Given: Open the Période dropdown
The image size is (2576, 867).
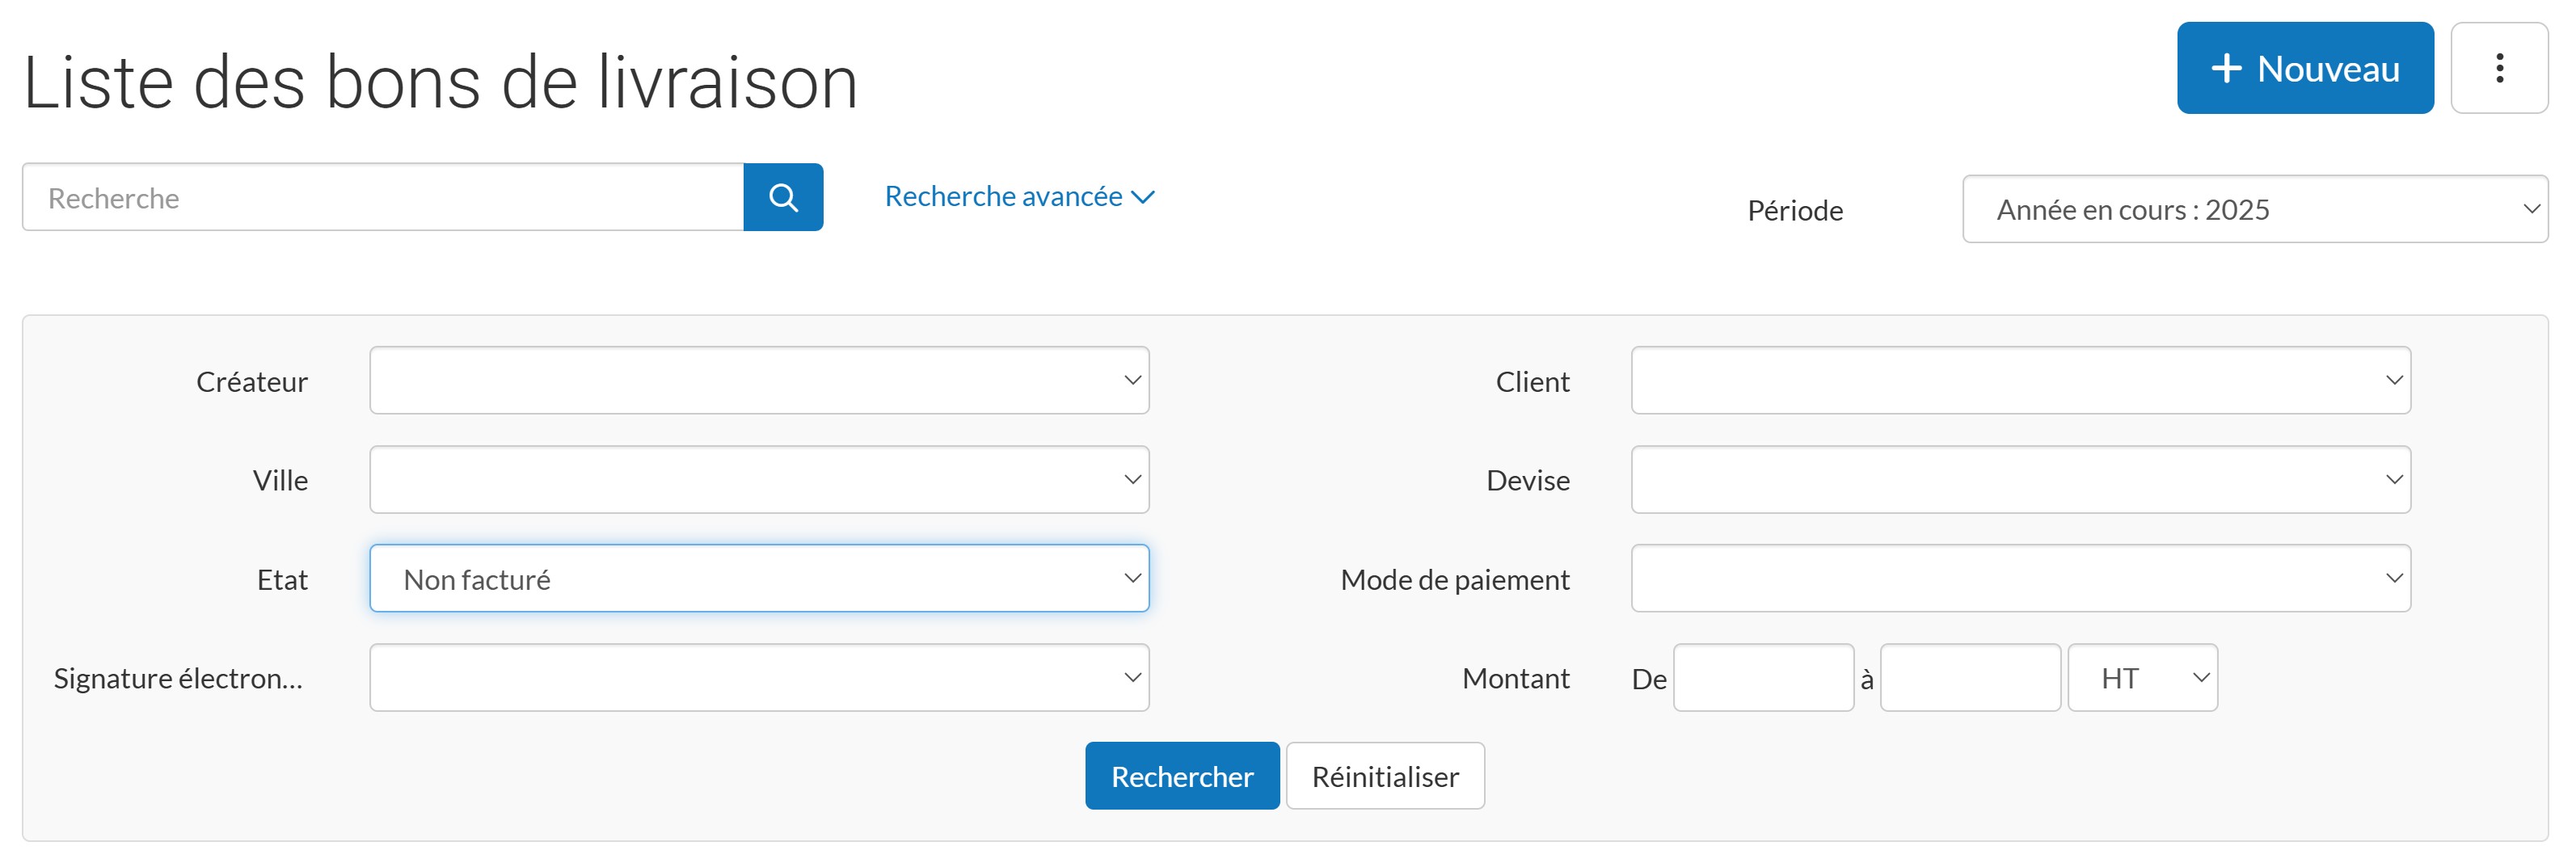Looking at the screenshot, I should 2254,209.
